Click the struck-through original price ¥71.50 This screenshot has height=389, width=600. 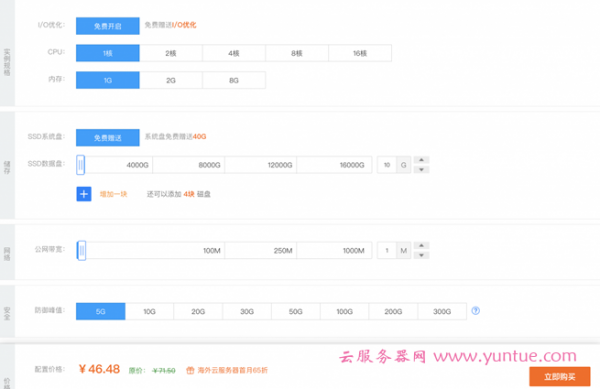click(164, 371)
